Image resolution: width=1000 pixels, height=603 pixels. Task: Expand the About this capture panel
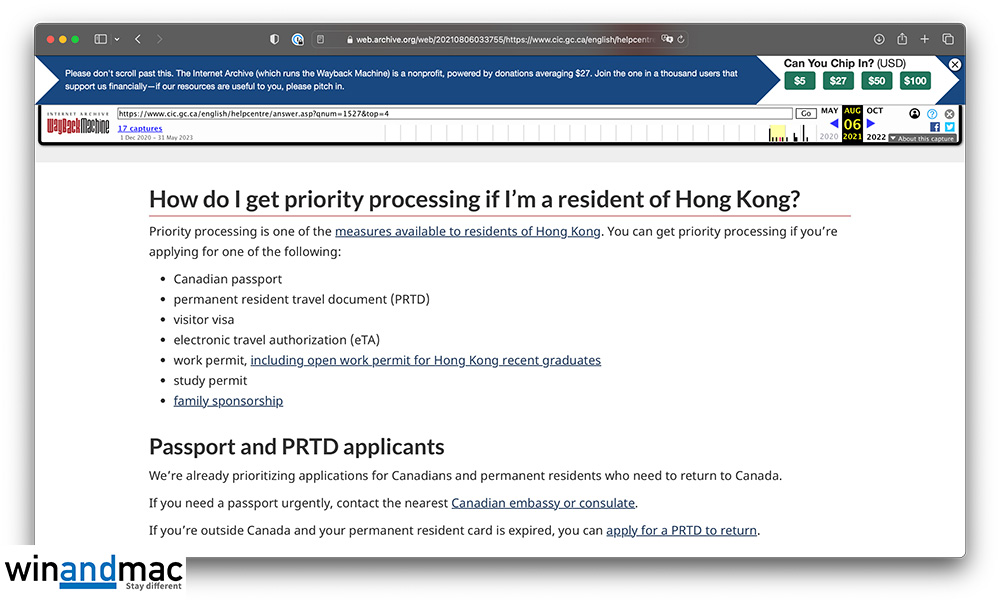(921, 139)
